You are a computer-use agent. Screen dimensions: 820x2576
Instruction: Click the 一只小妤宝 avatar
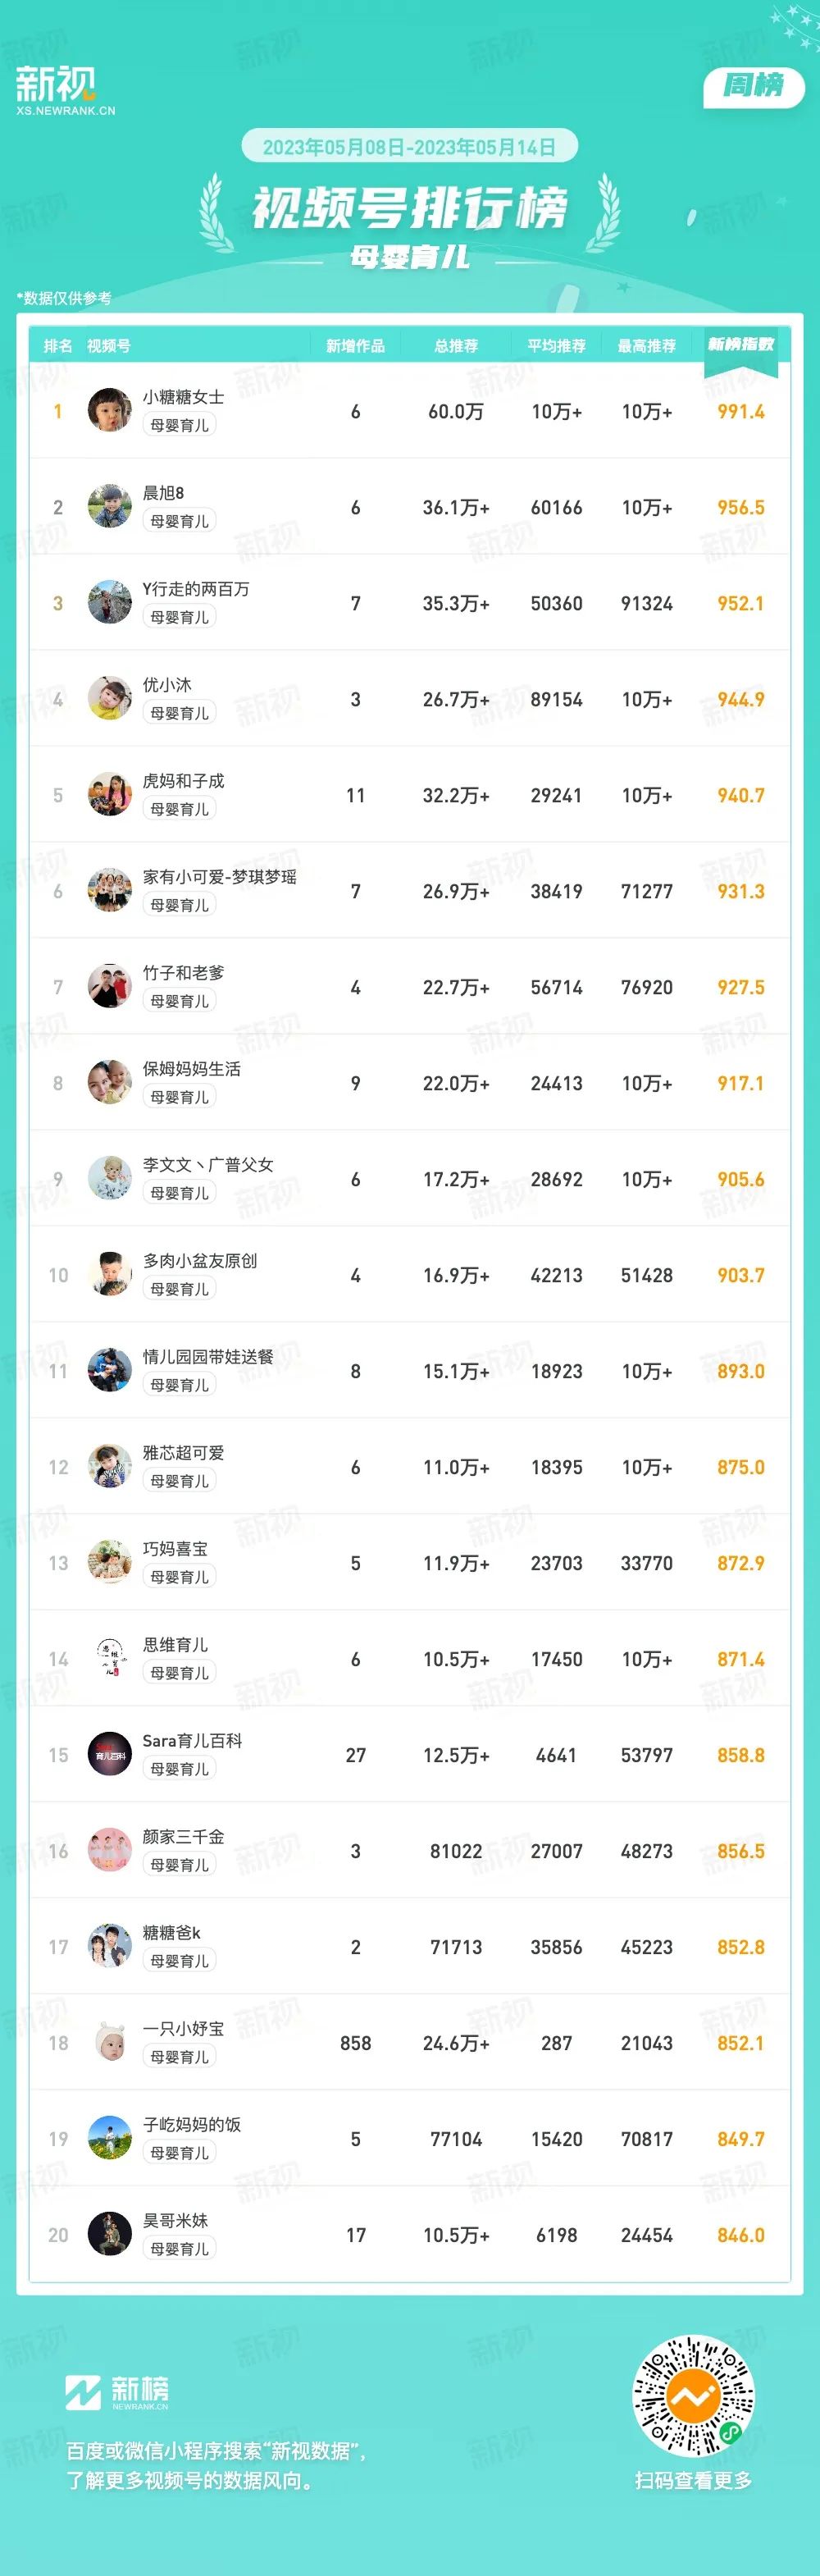(109, 2042)
